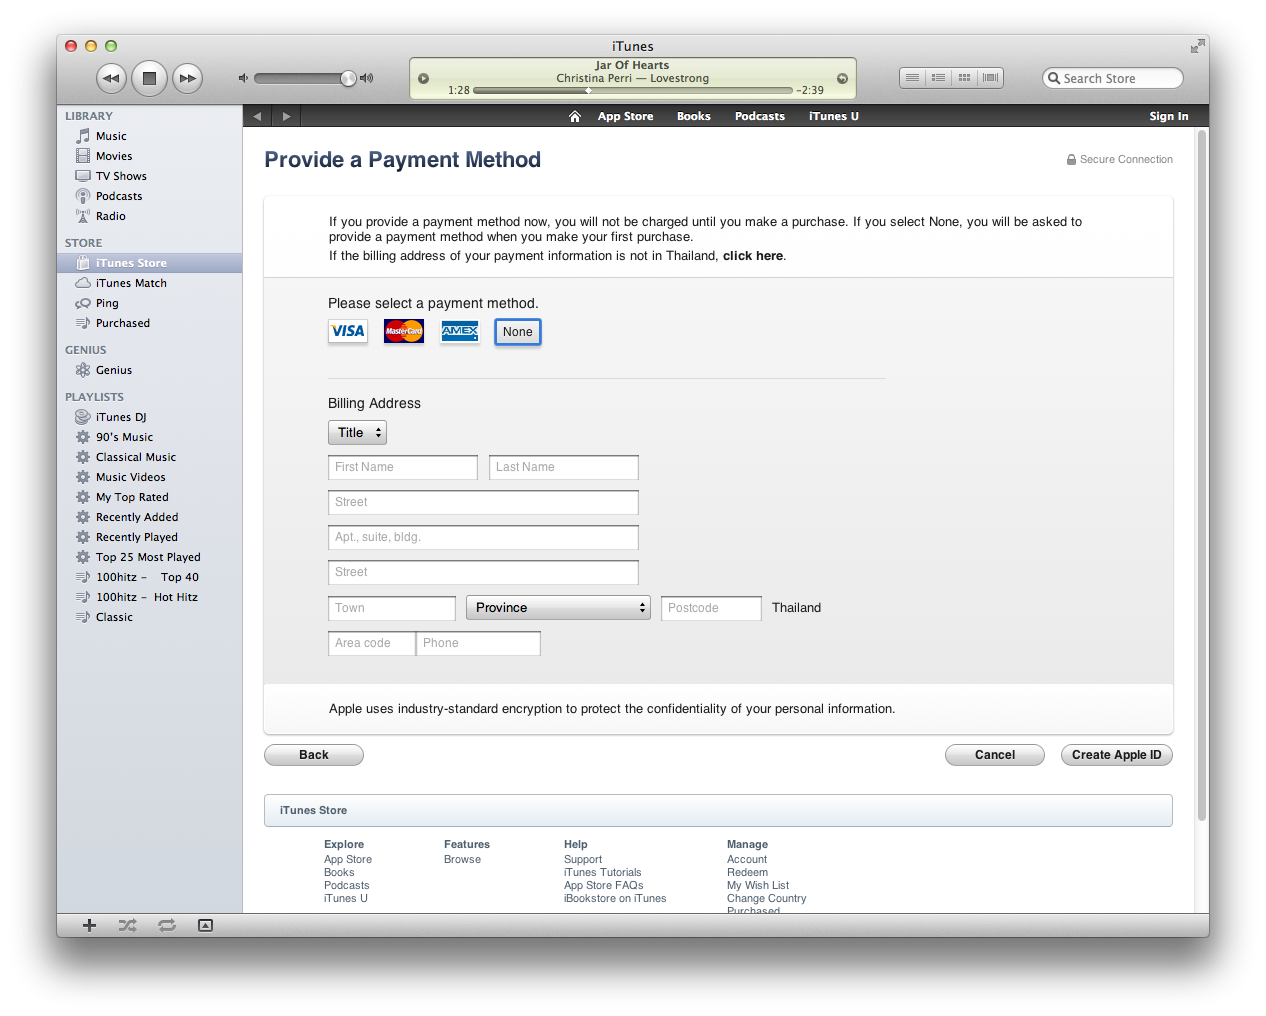1266x1016 pixels.
Task: Click the page vertical scrollbar
Action: pyautogui.click(x=1202, y=475)
